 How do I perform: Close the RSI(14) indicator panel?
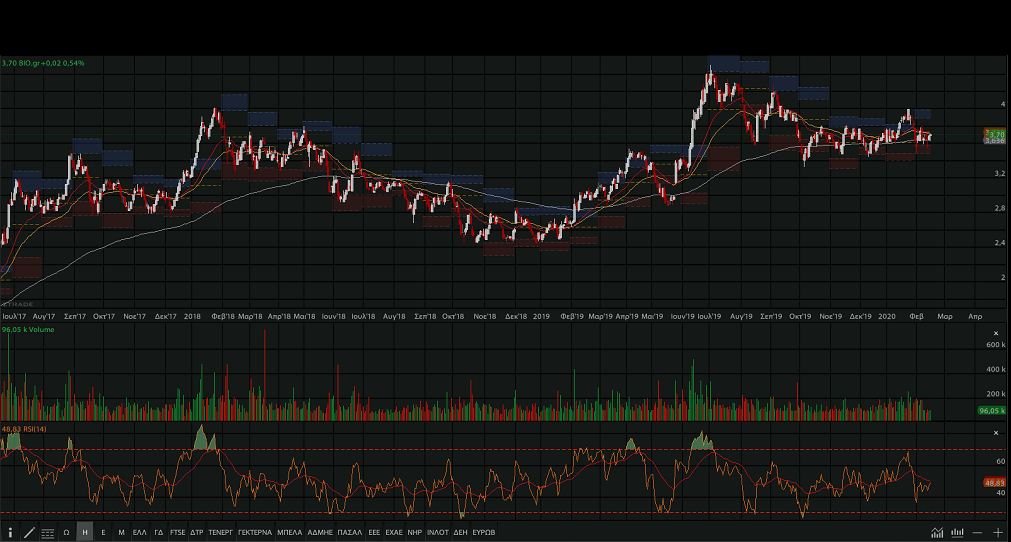tap(995, 433)
